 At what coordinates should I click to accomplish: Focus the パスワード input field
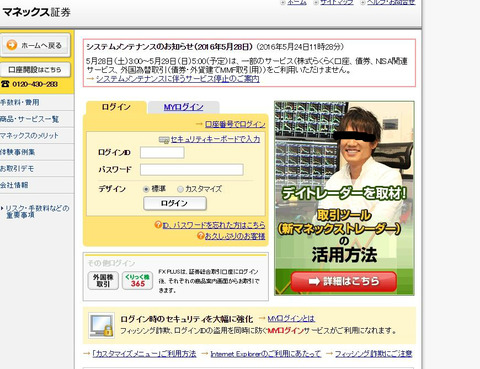pos(192,170)
